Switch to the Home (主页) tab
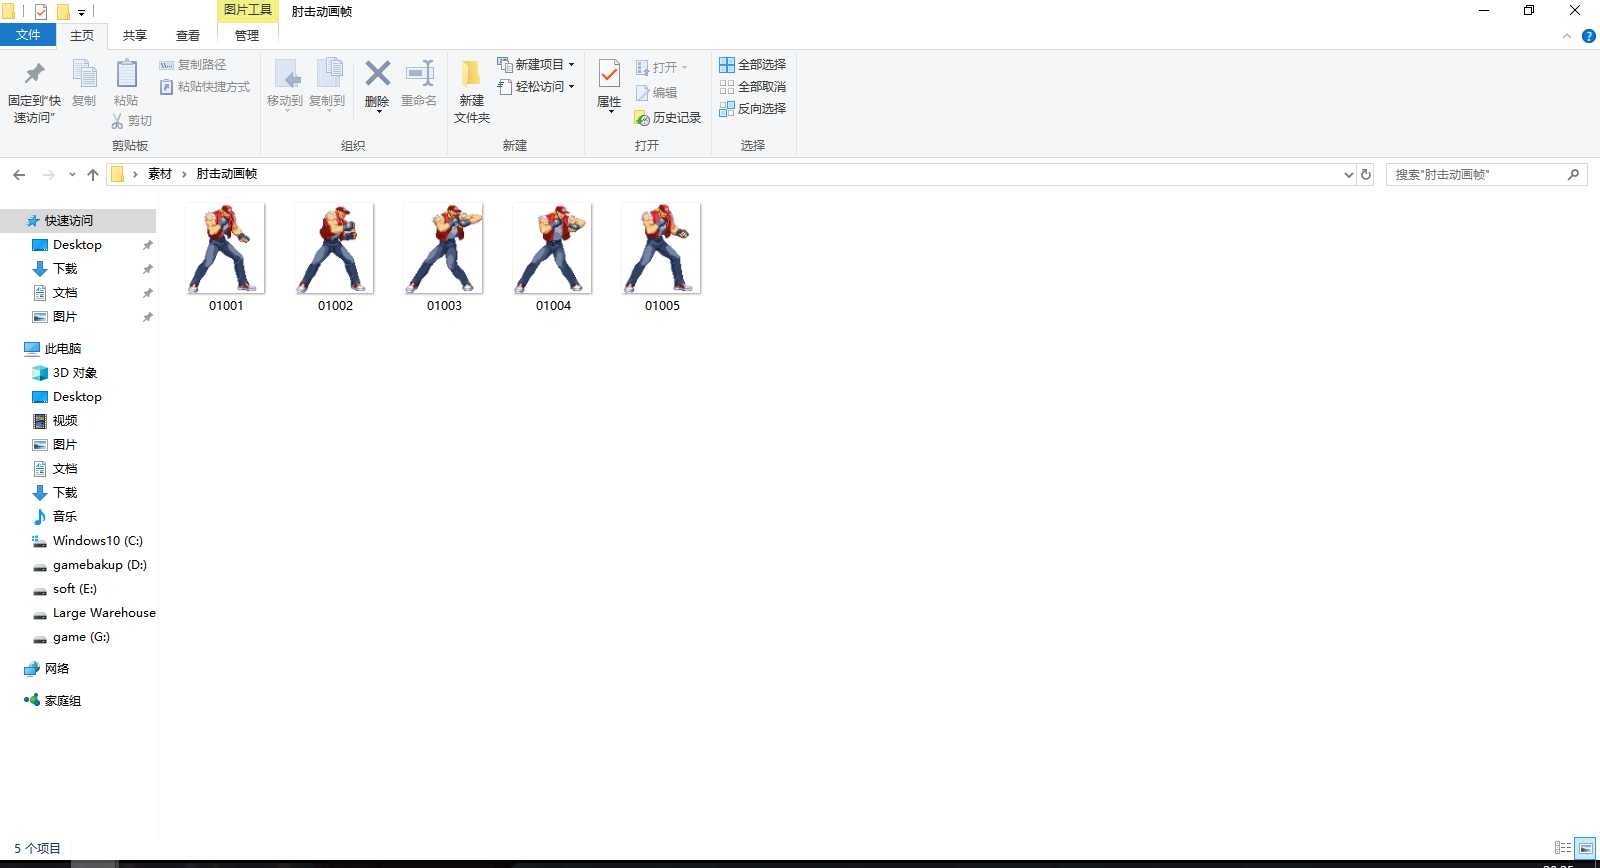This screenshot has height=868, width=1600. [82, 35]
